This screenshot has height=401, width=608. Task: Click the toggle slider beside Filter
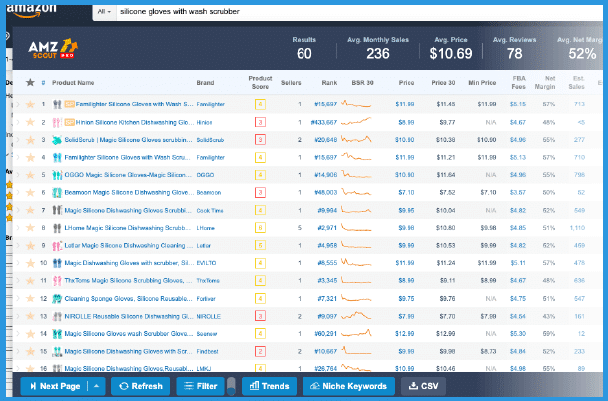231,385
